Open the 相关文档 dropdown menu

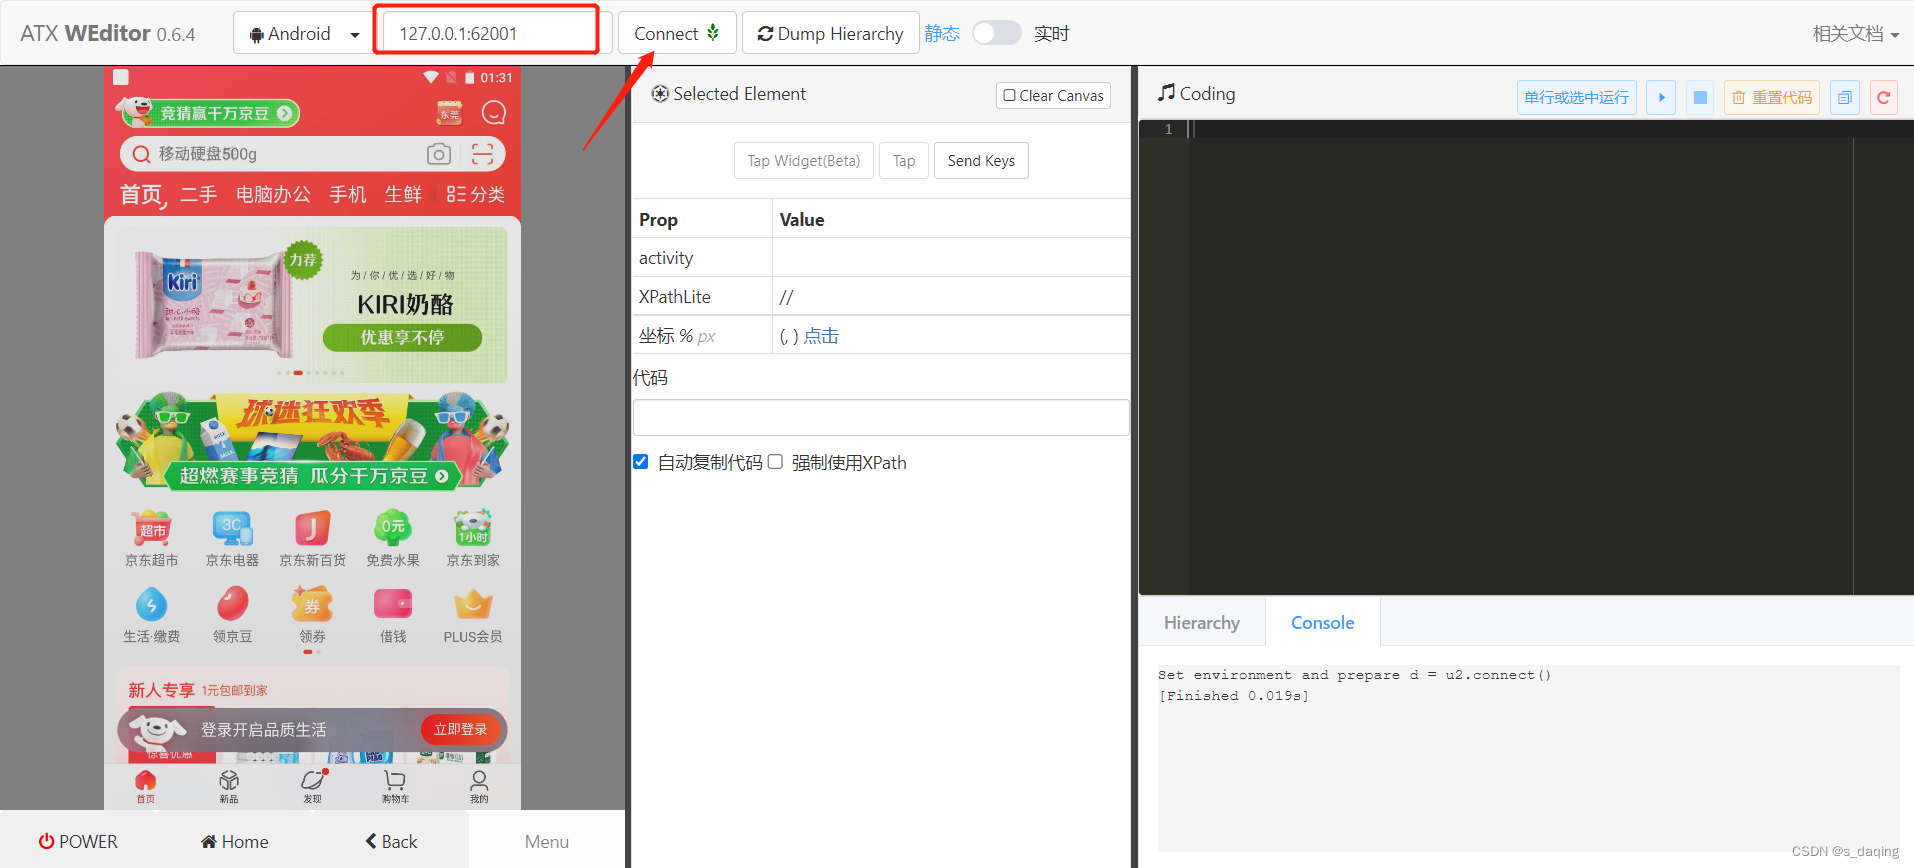[1855, 34]
